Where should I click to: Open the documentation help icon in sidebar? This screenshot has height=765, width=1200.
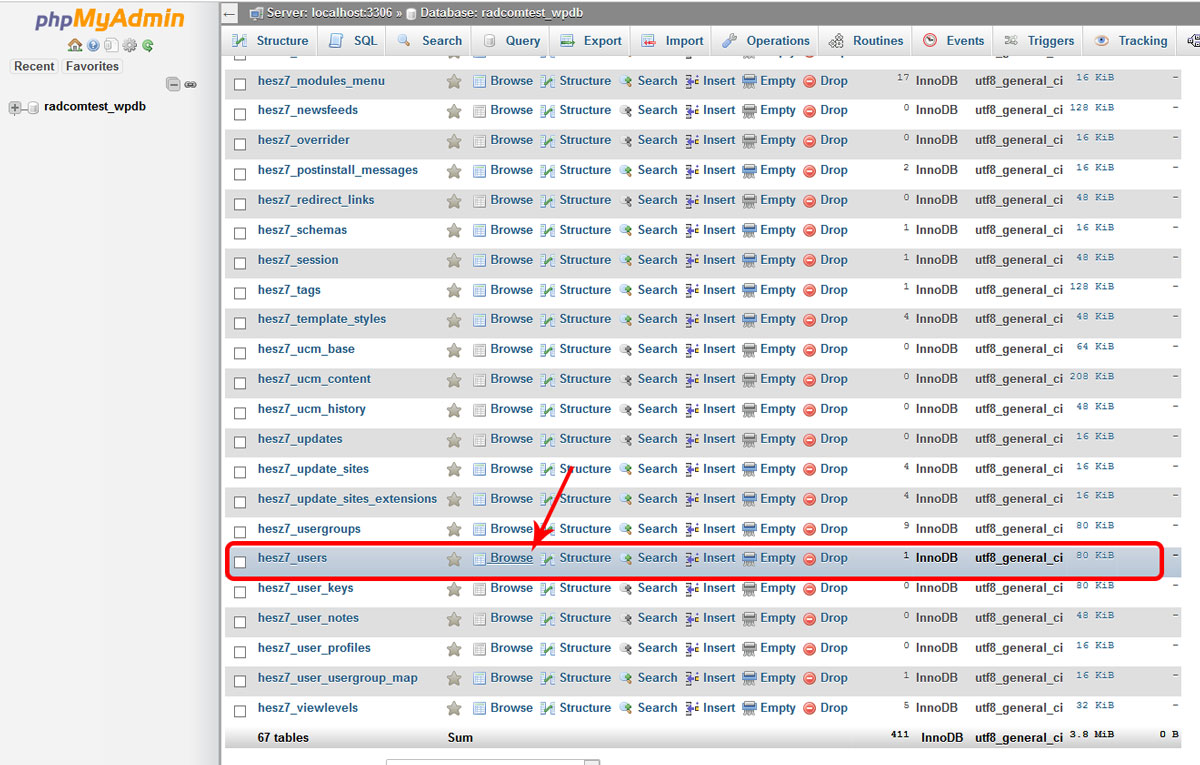click(93, 45)
